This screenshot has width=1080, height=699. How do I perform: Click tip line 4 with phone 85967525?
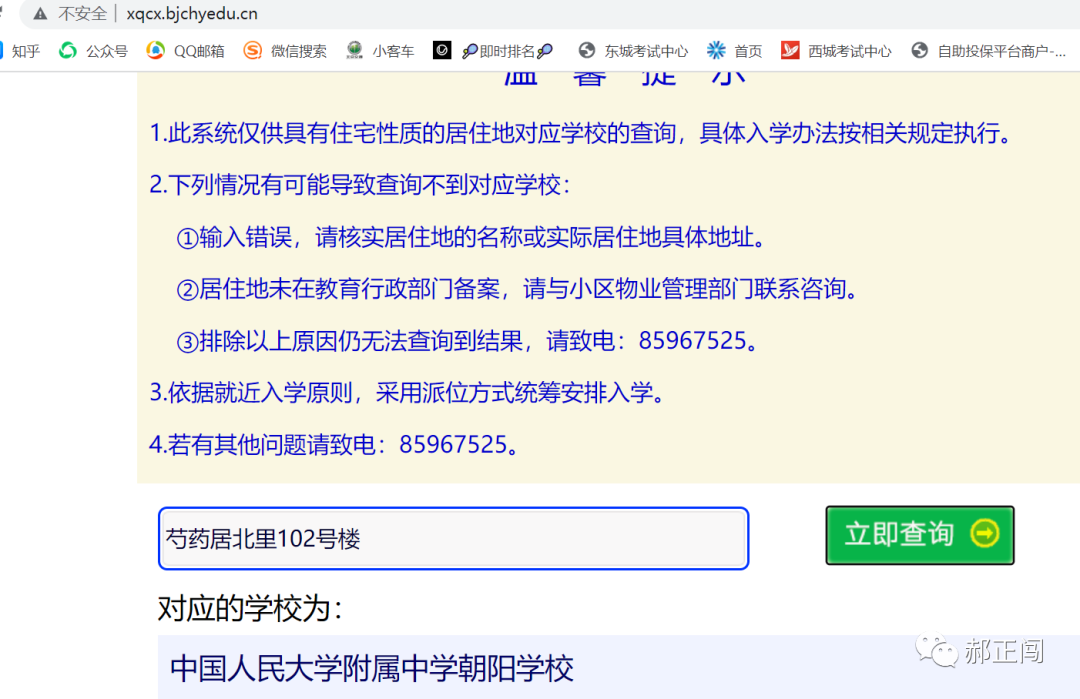click(x=334, y=445)
